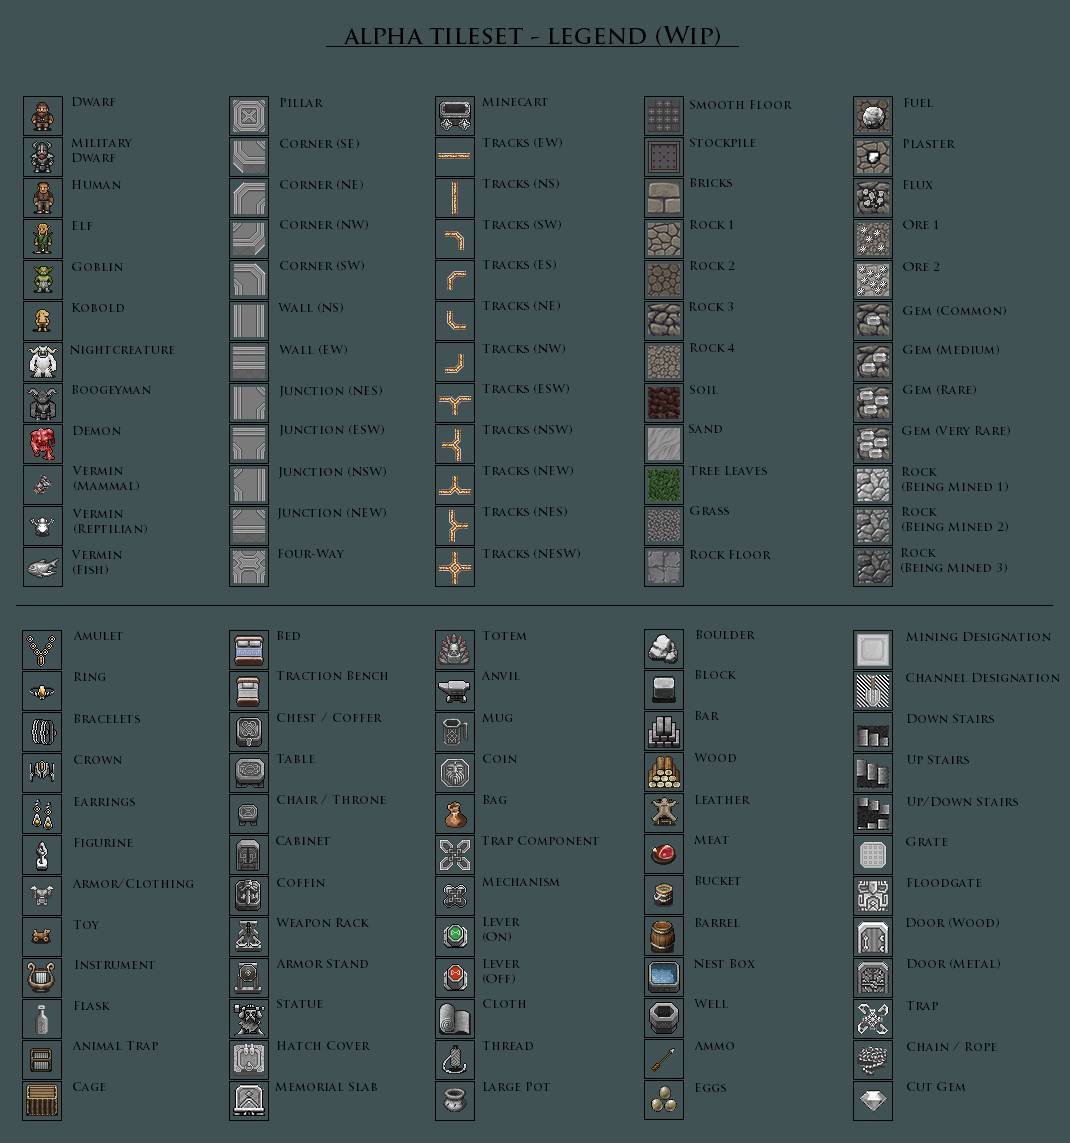Select the Bag pouch icon
The image size is (1070, 1143).
[x=455, y=814]
